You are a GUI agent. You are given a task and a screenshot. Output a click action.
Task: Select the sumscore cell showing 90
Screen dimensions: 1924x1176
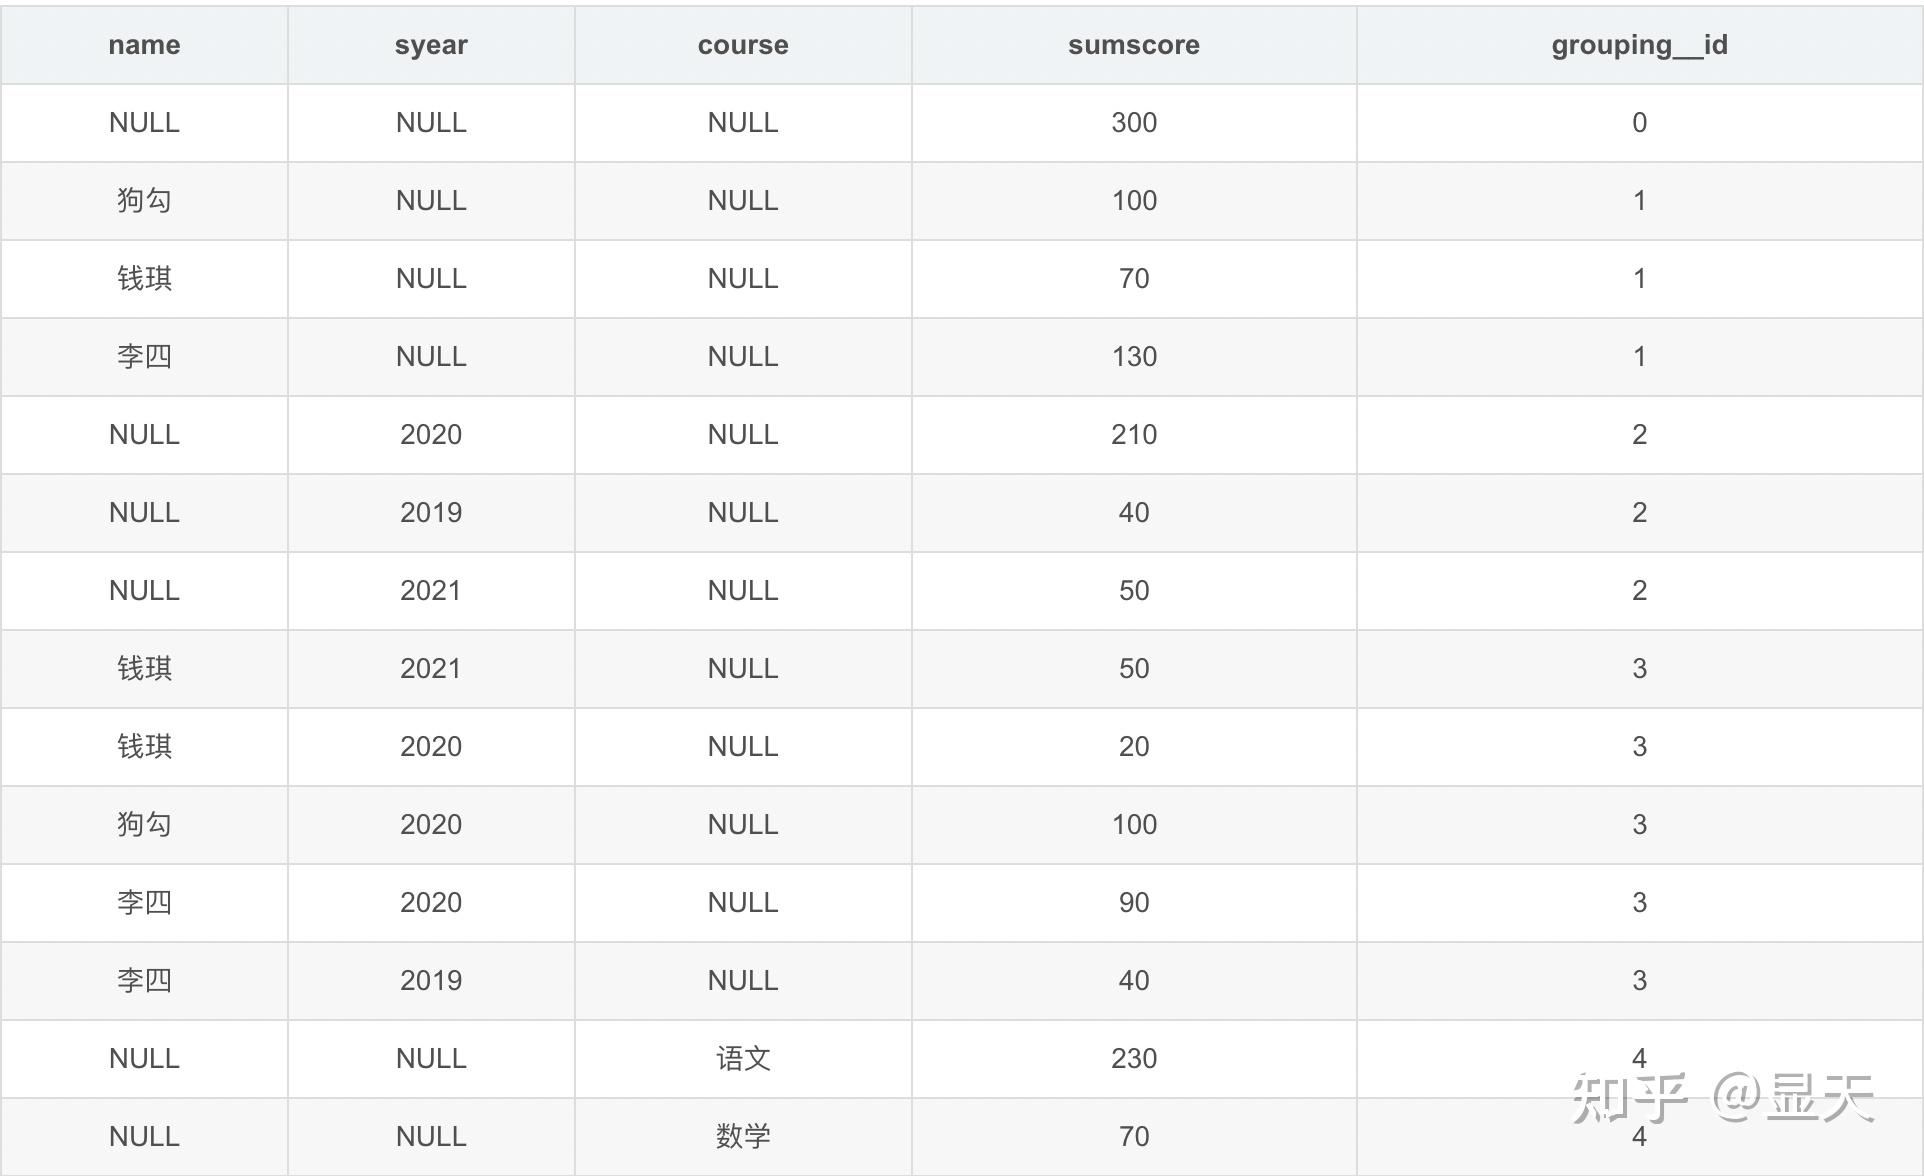coord(1133,903)
